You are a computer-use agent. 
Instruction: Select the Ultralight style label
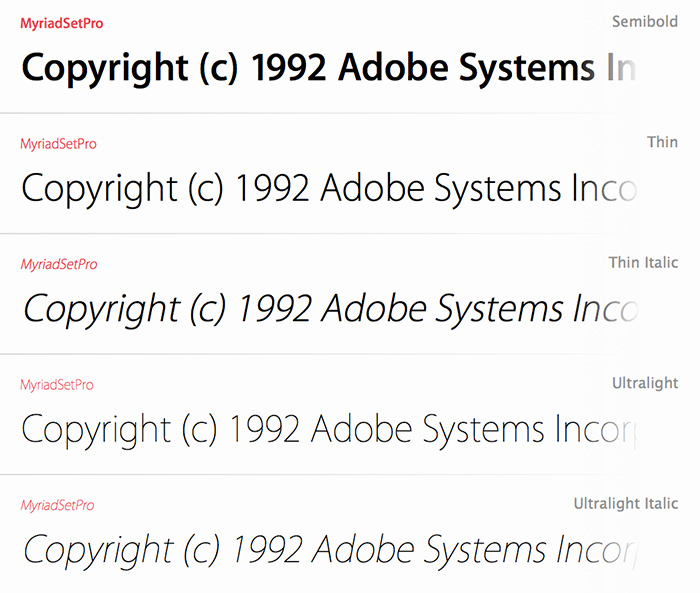click(x=645, y=383)
